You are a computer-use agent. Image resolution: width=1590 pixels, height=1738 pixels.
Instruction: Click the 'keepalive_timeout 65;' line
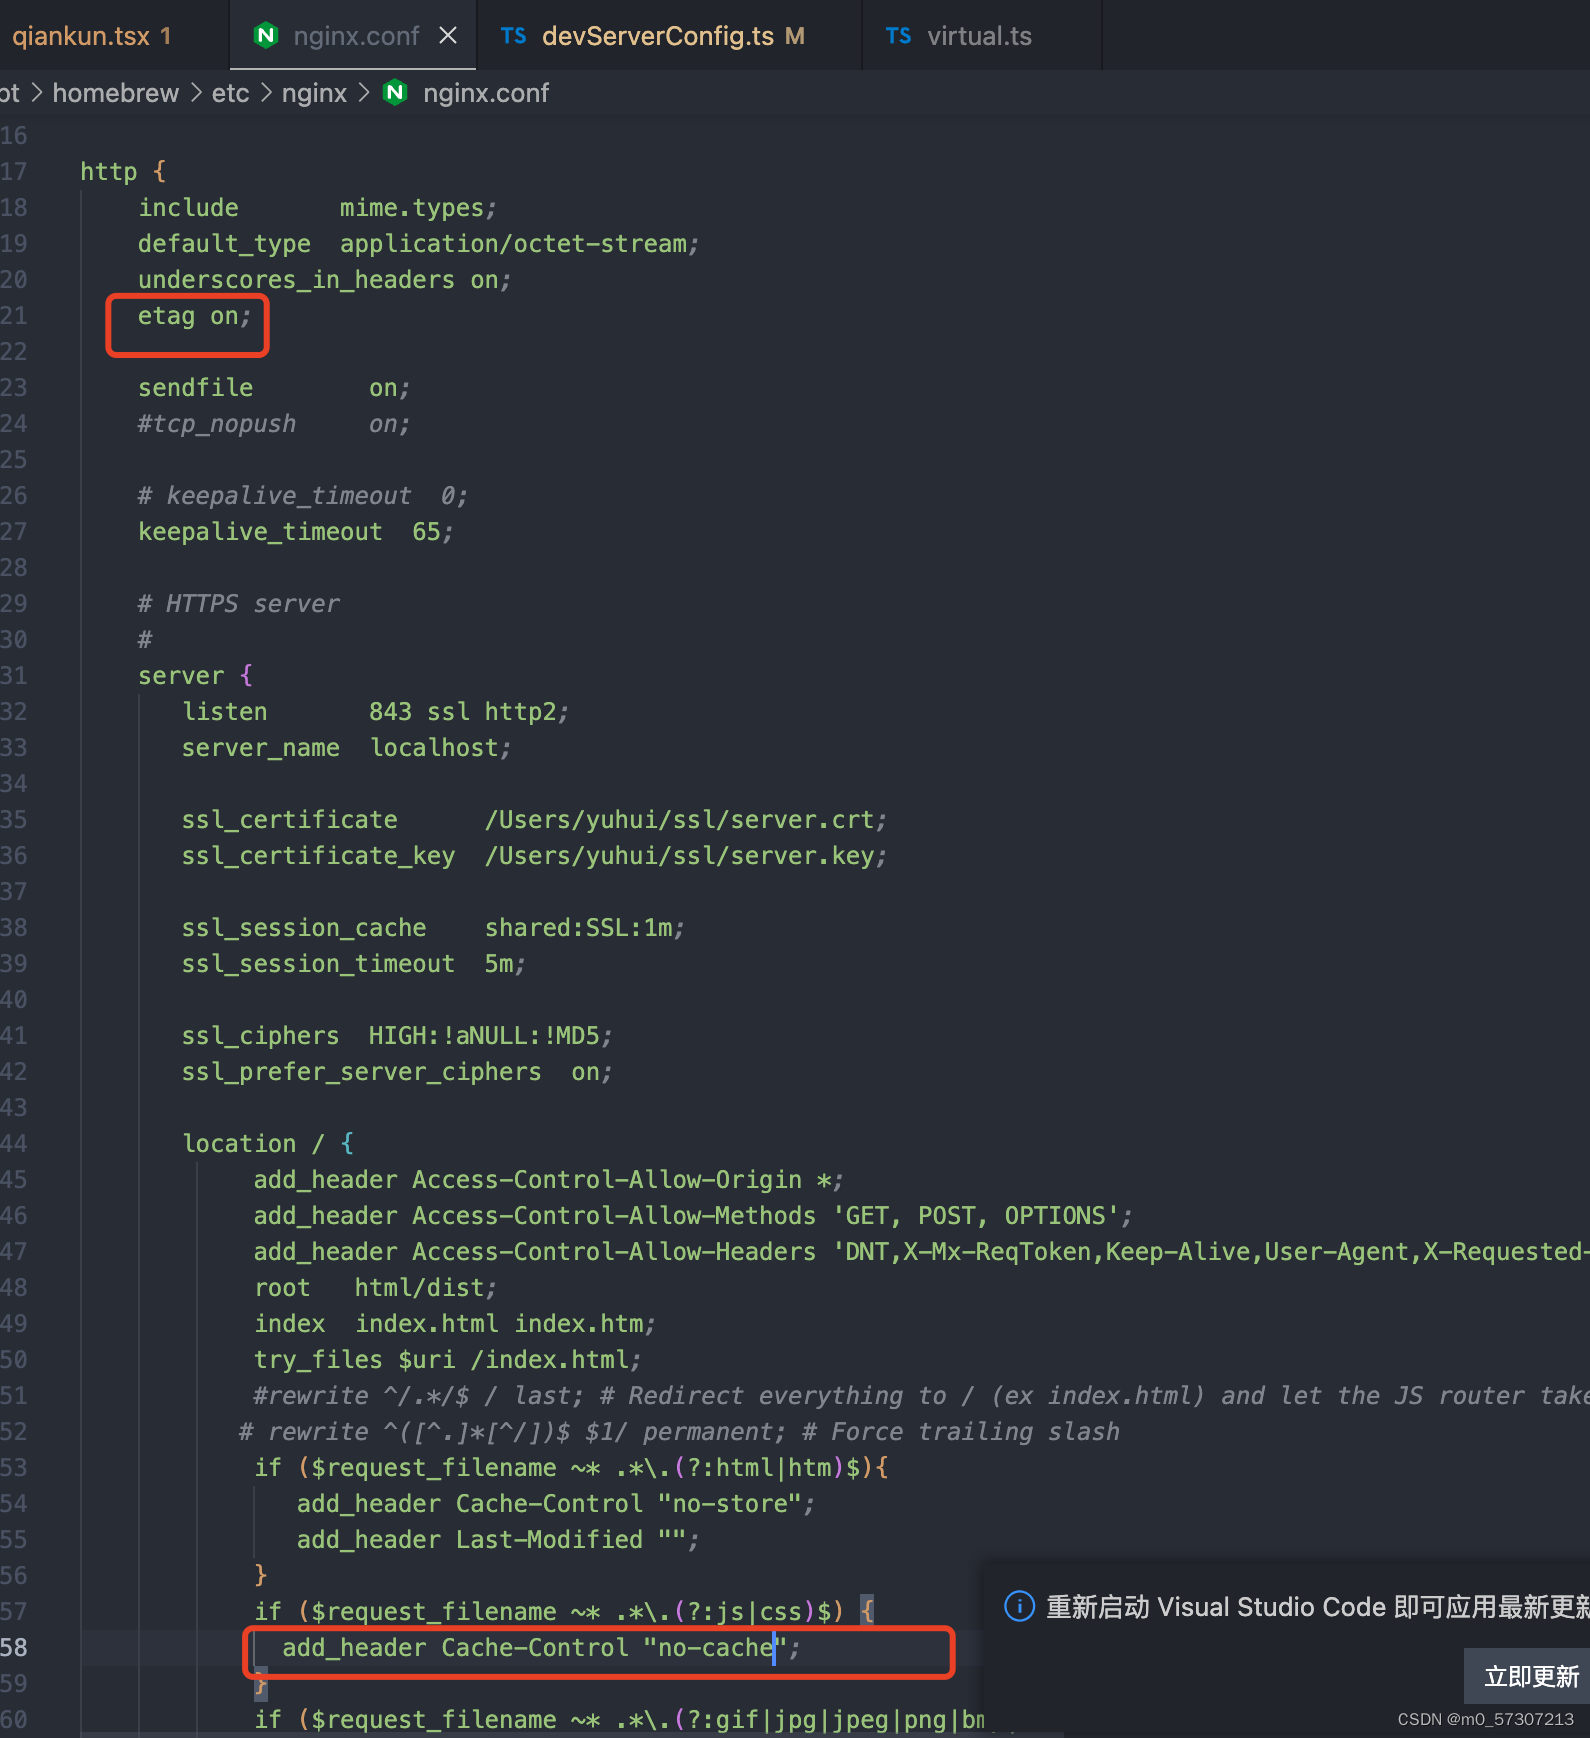point(295,532)
